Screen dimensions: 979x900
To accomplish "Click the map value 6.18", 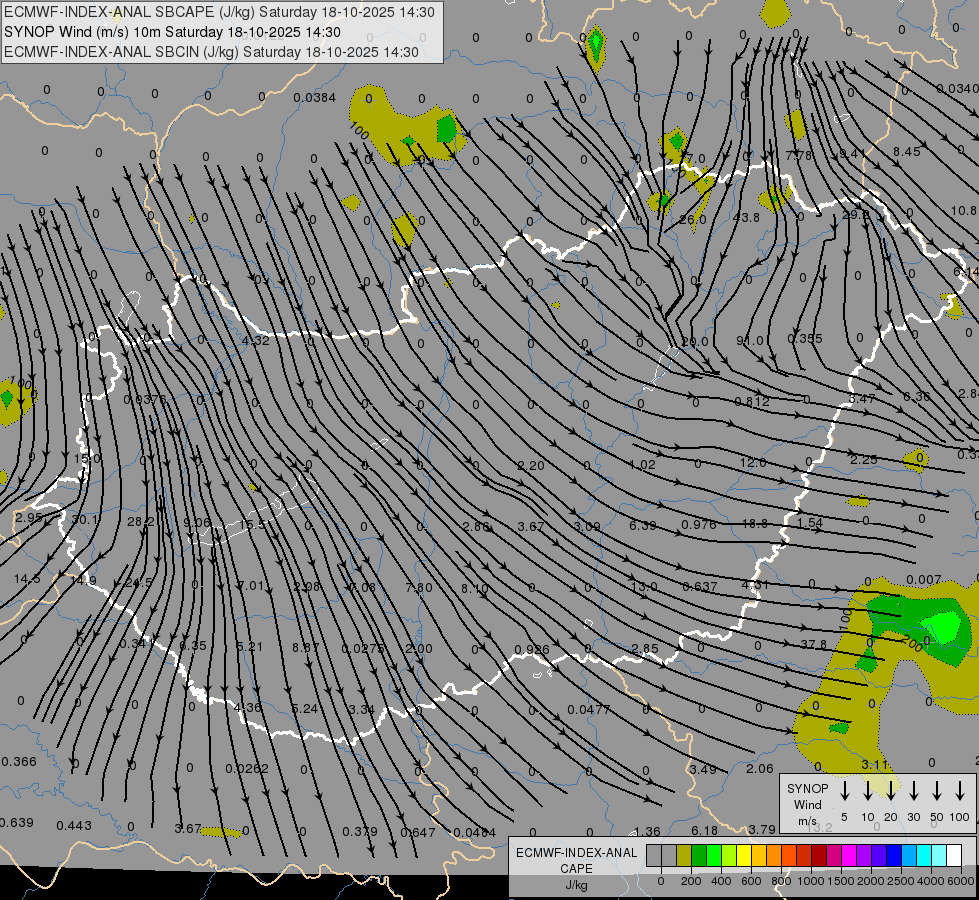I will click(705, 830).
